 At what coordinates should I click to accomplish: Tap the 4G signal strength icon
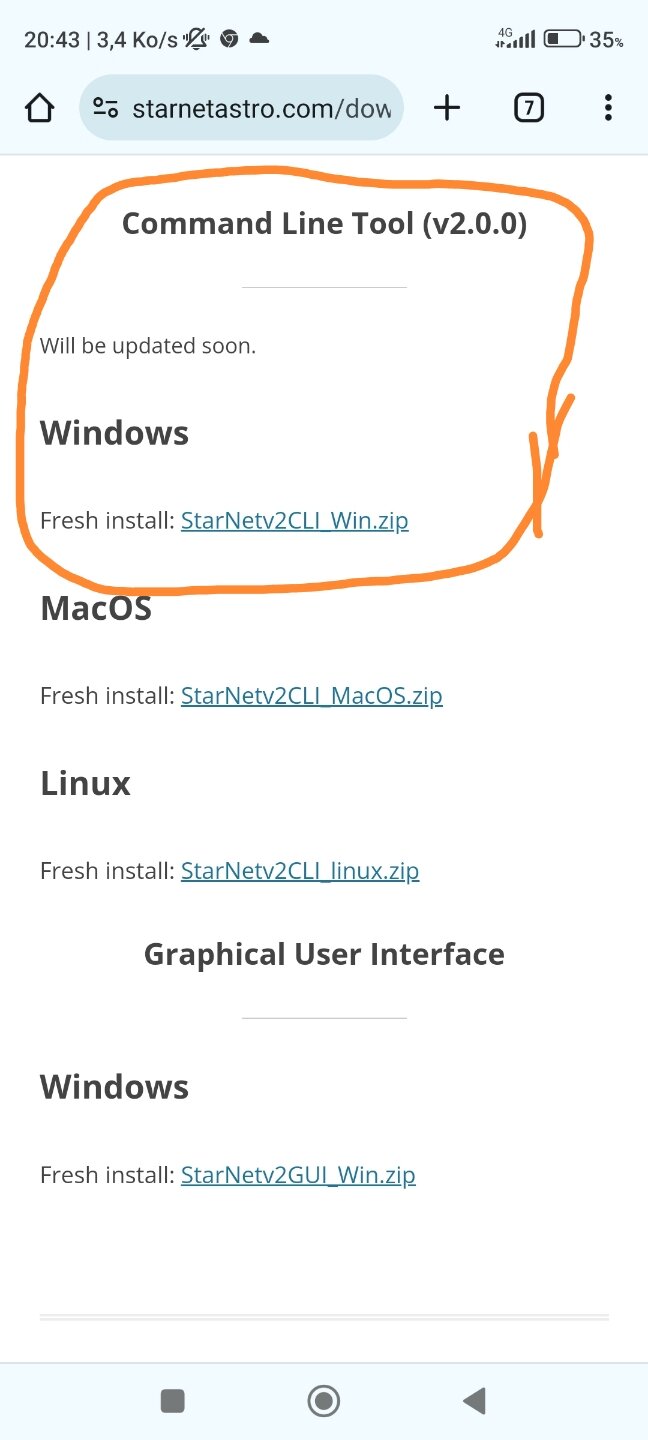[x=515, y=39]
